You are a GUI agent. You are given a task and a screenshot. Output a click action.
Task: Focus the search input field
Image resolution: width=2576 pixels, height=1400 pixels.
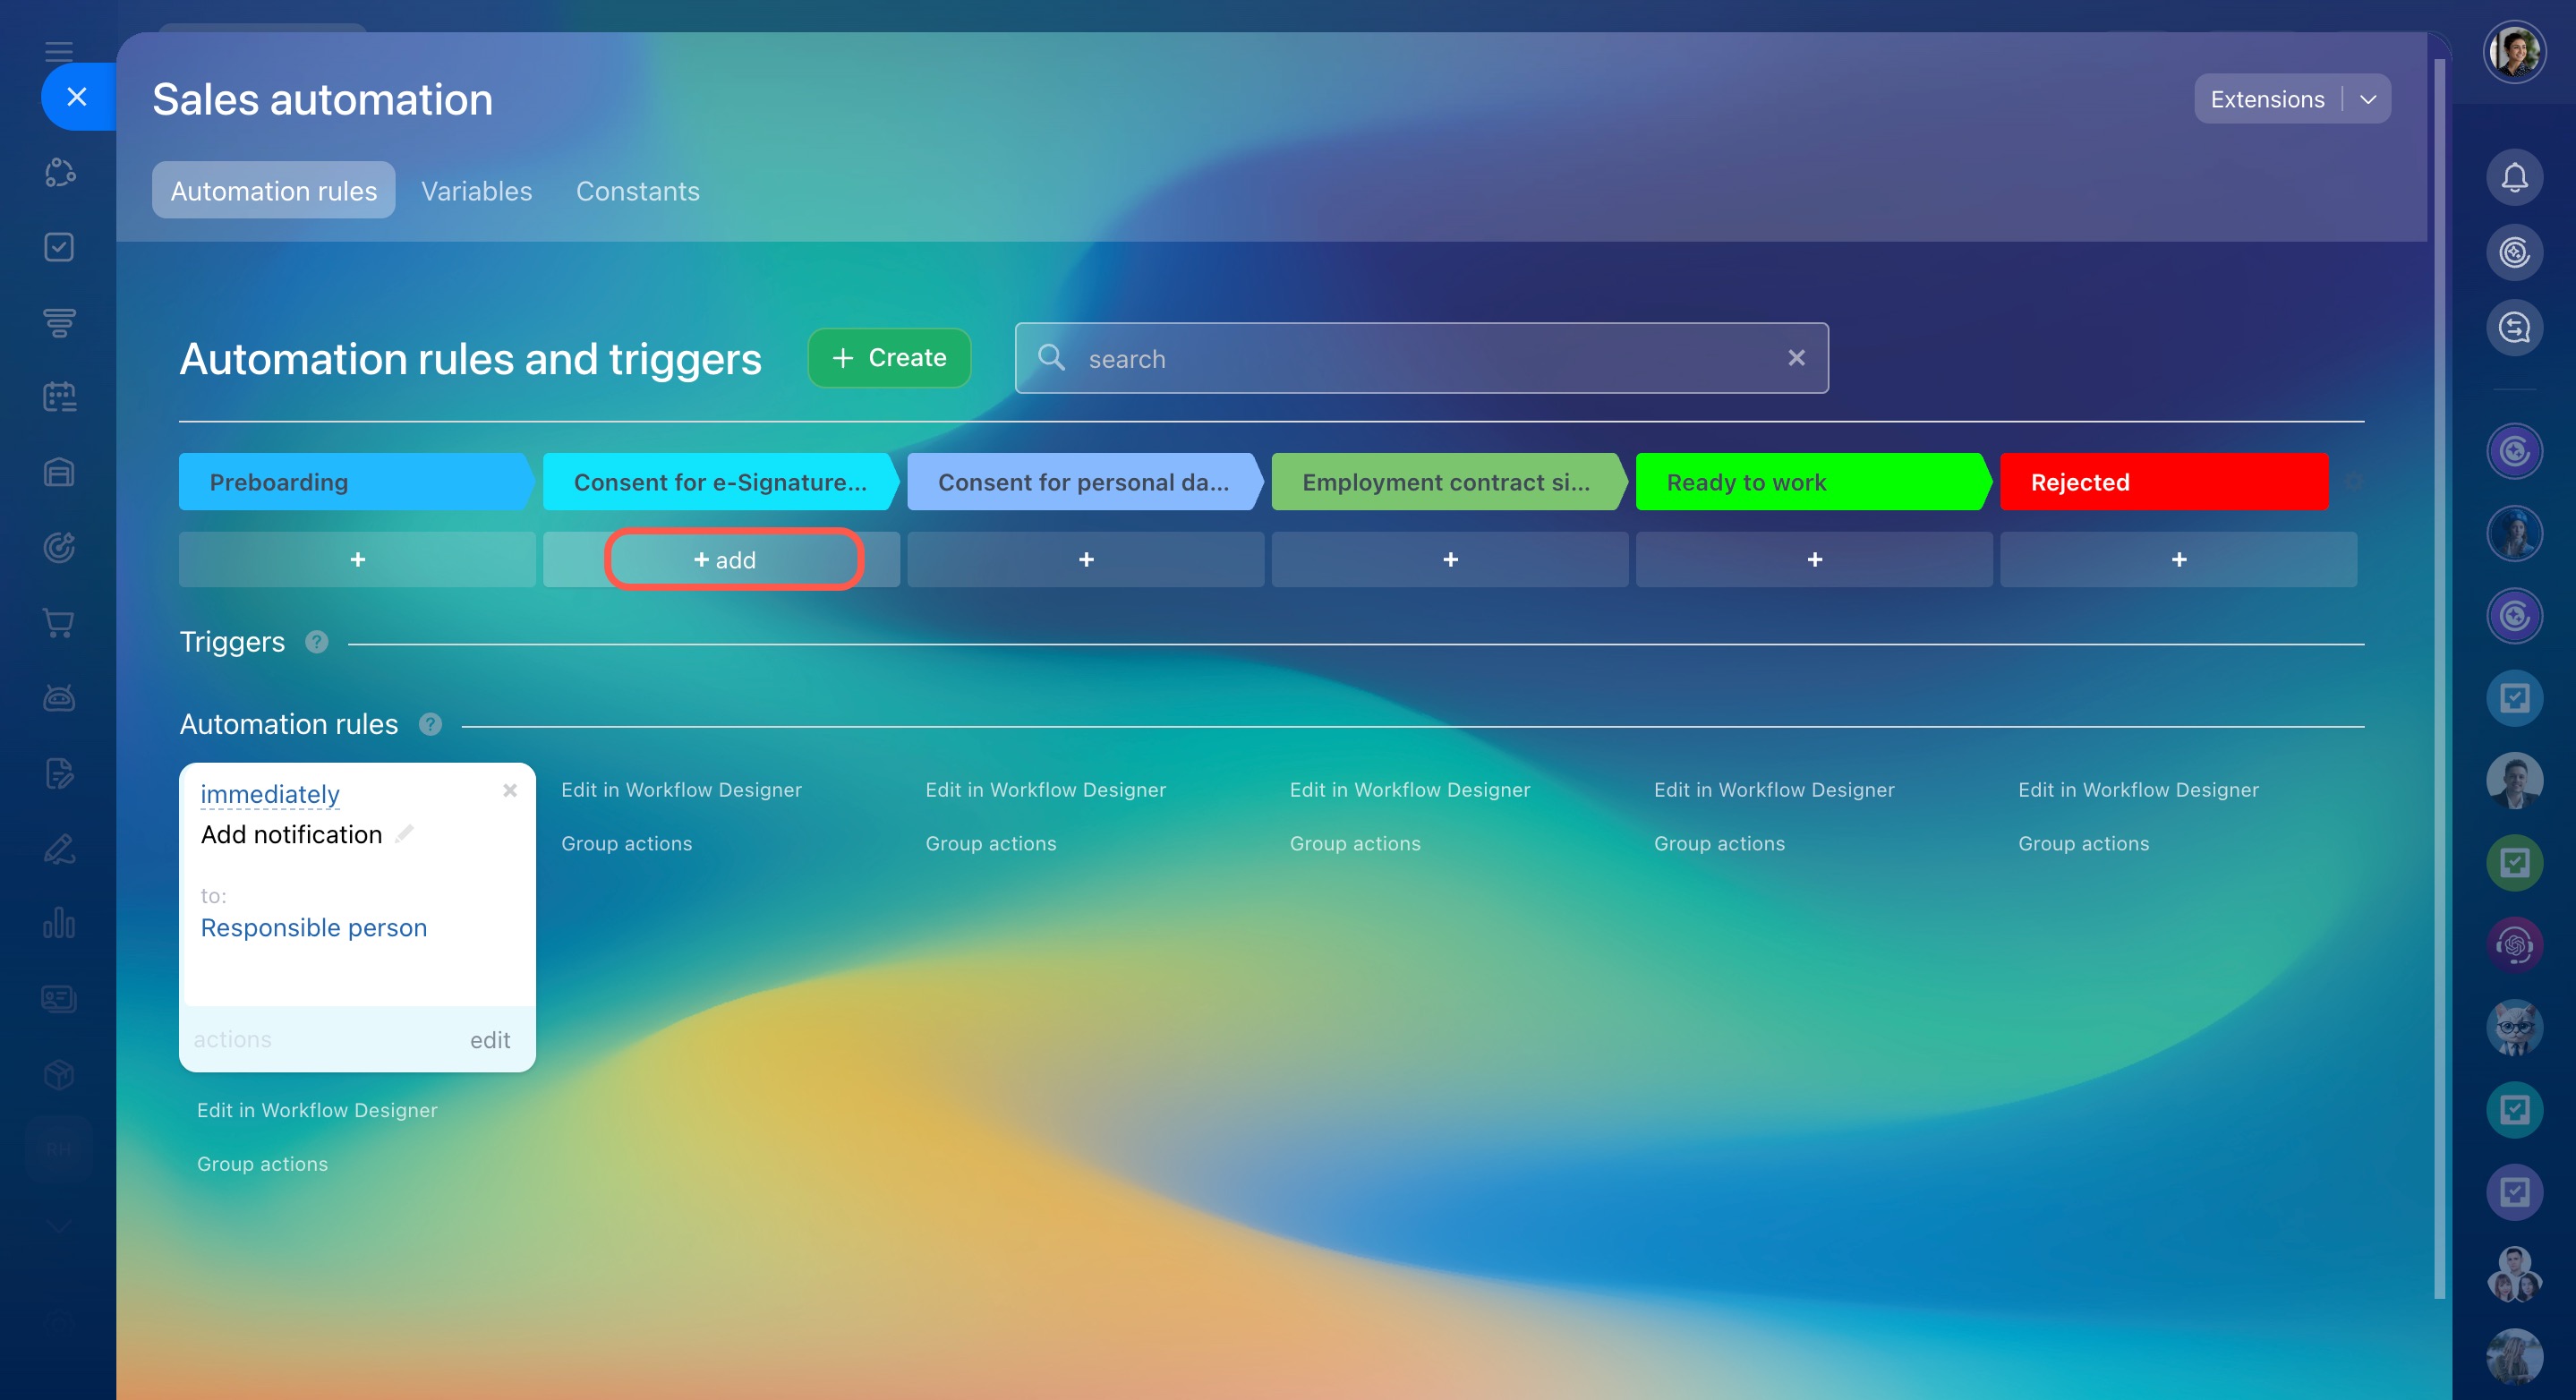point(1421,358)
